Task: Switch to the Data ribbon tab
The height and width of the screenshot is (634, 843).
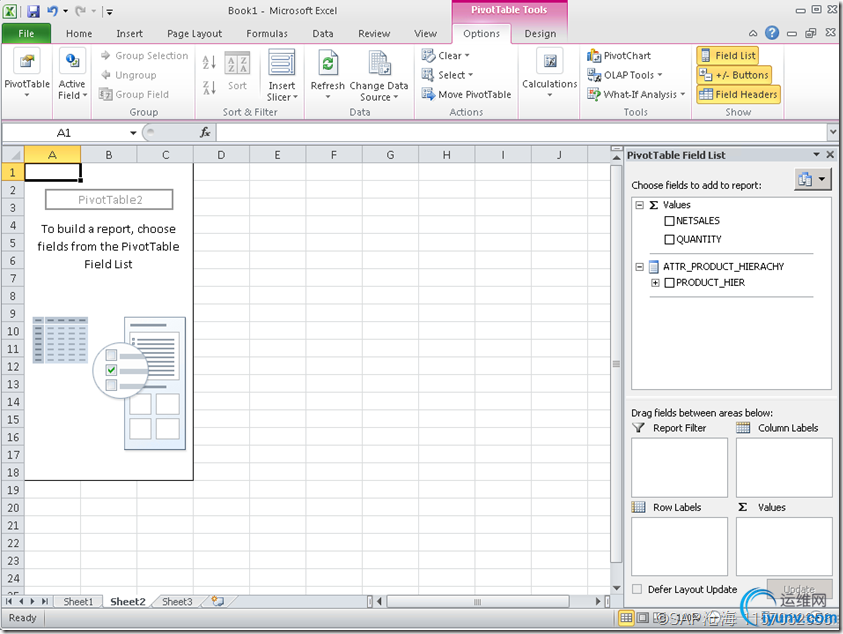Action: pos(323,33)
